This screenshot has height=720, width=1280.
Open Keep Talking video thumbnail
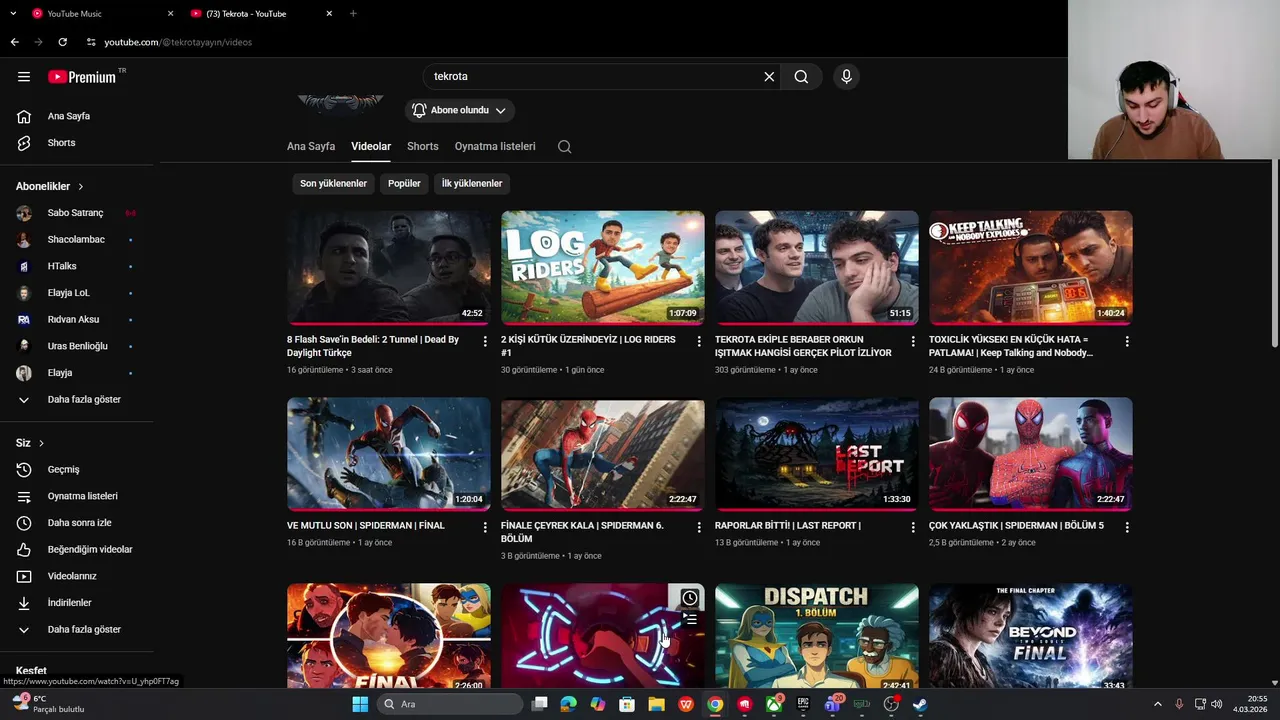[1031, 268]
